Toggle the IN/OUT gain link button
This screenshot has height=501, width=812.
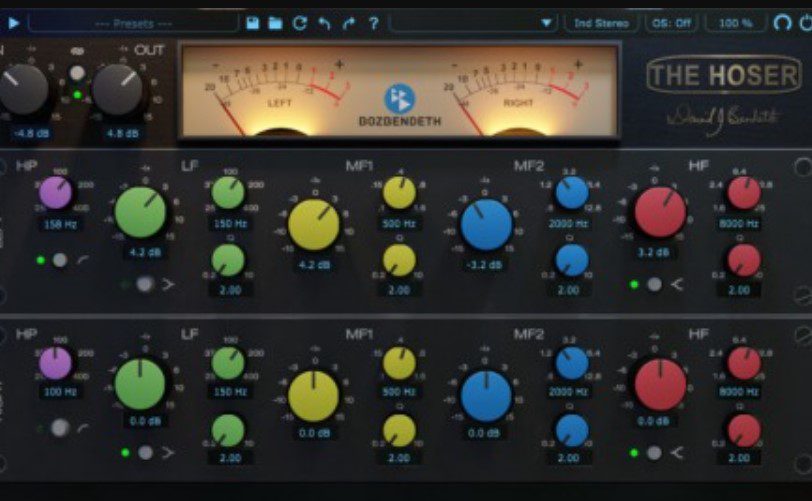[x=77, y=73]
